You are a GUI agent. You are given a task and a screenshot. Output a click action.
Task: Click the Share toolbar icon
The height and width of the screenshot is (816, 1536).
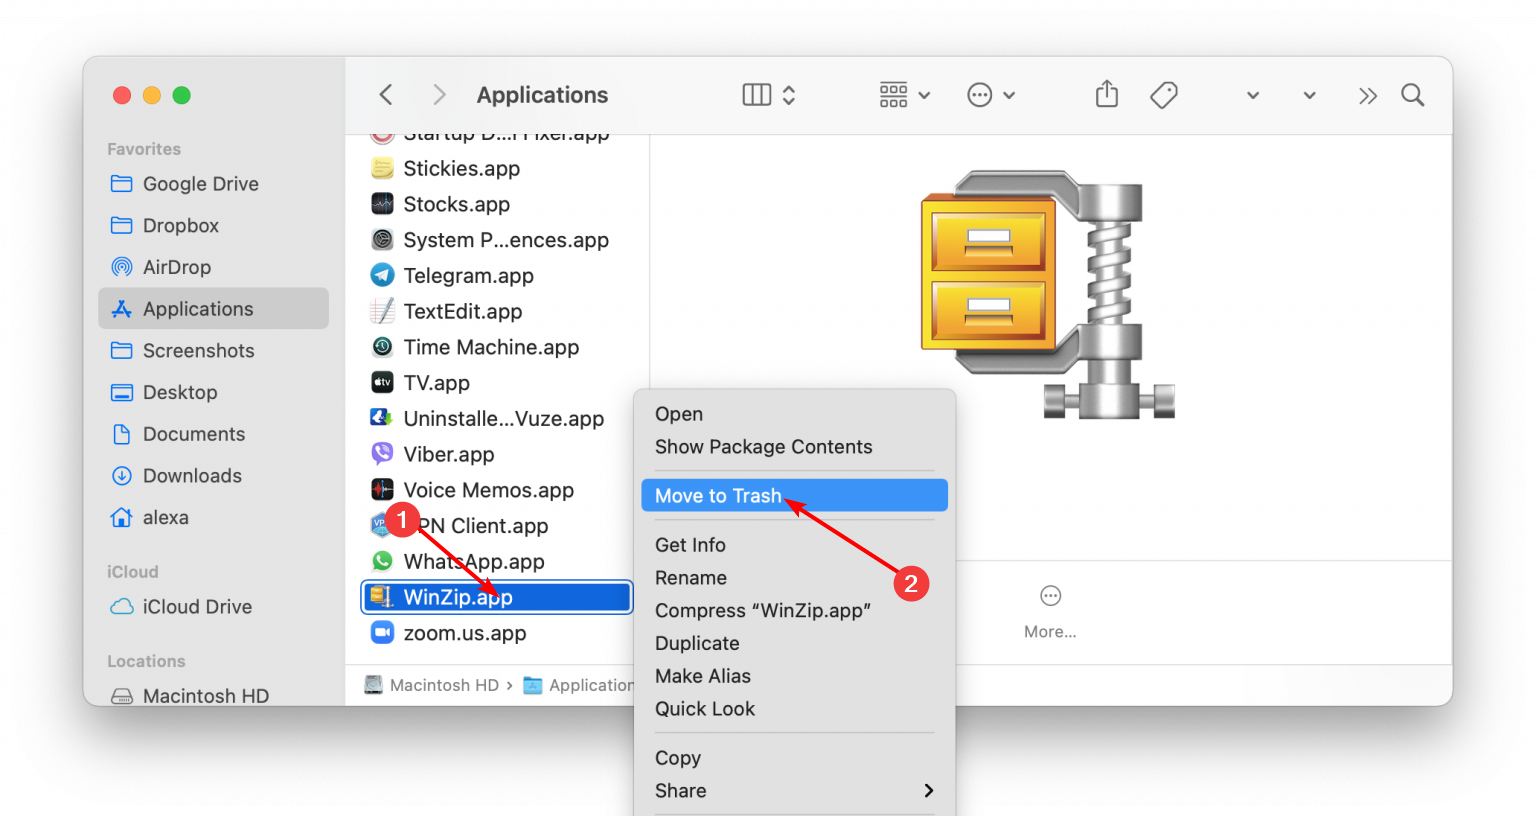click(1107, 94)
